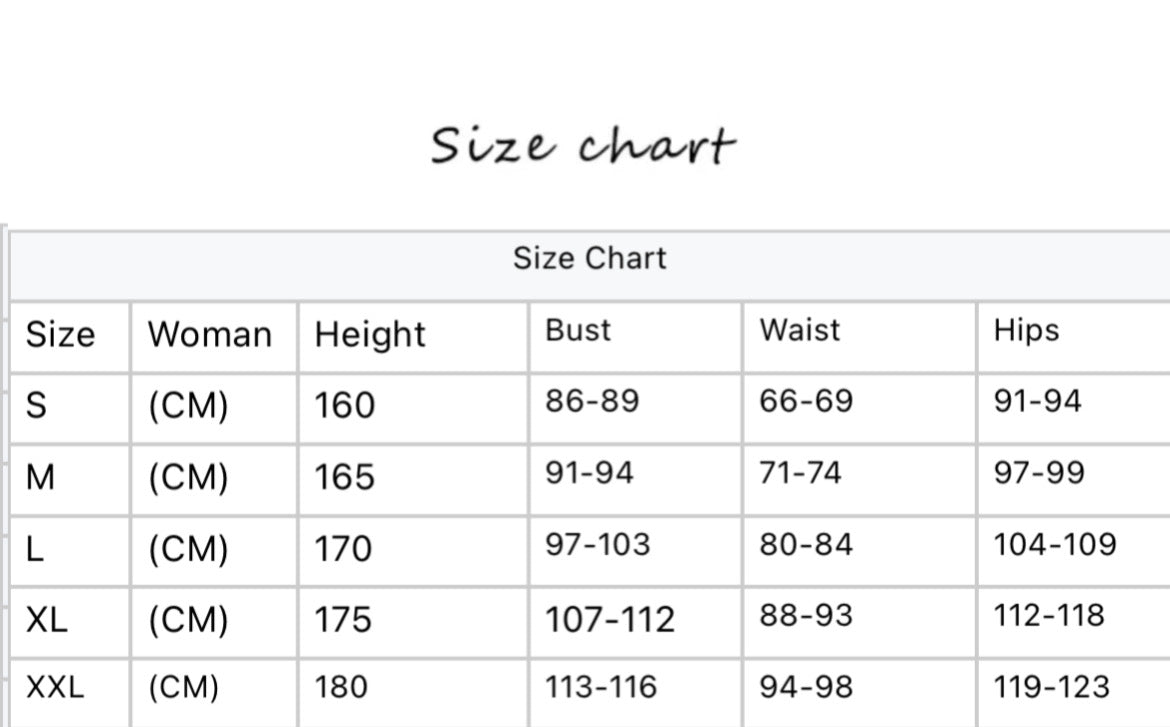Click the bust measurement 86-89
This screenshot has height=727, width=1170.
click(592, 401)
